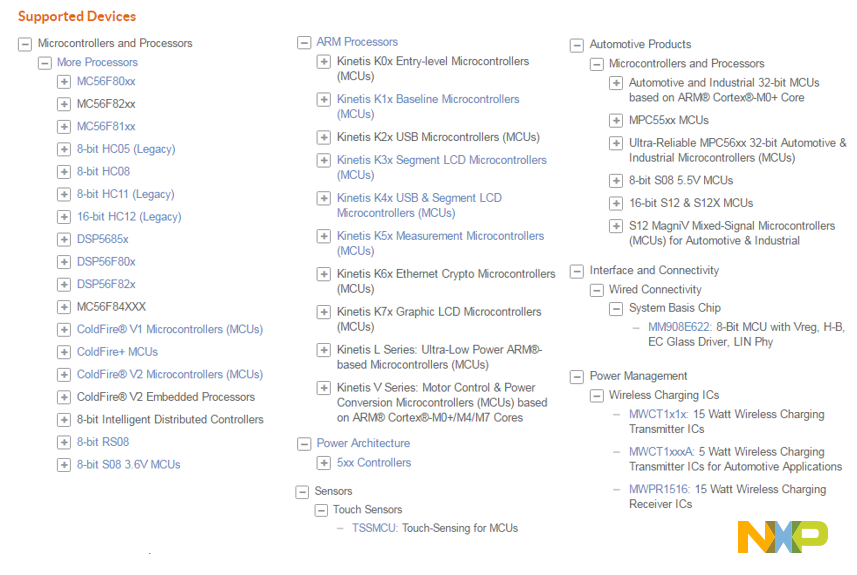Open the MM908E622 product link
This screenshot has width=857, height=575.
[x=677, y=327]
